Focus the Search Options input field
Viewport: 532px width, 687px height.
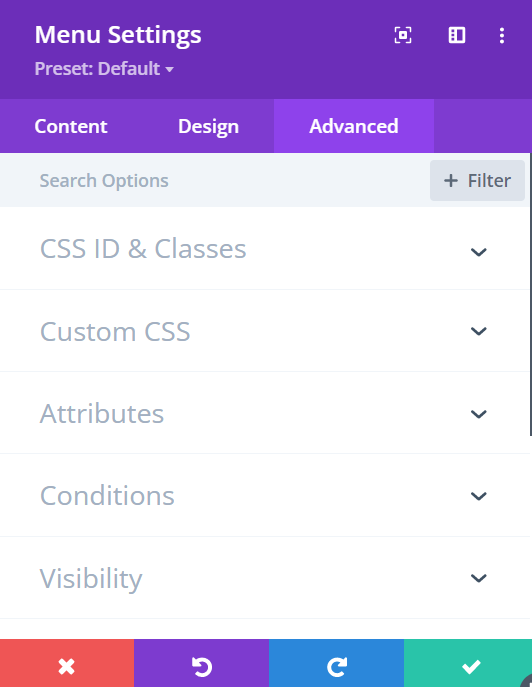[215, 181]
